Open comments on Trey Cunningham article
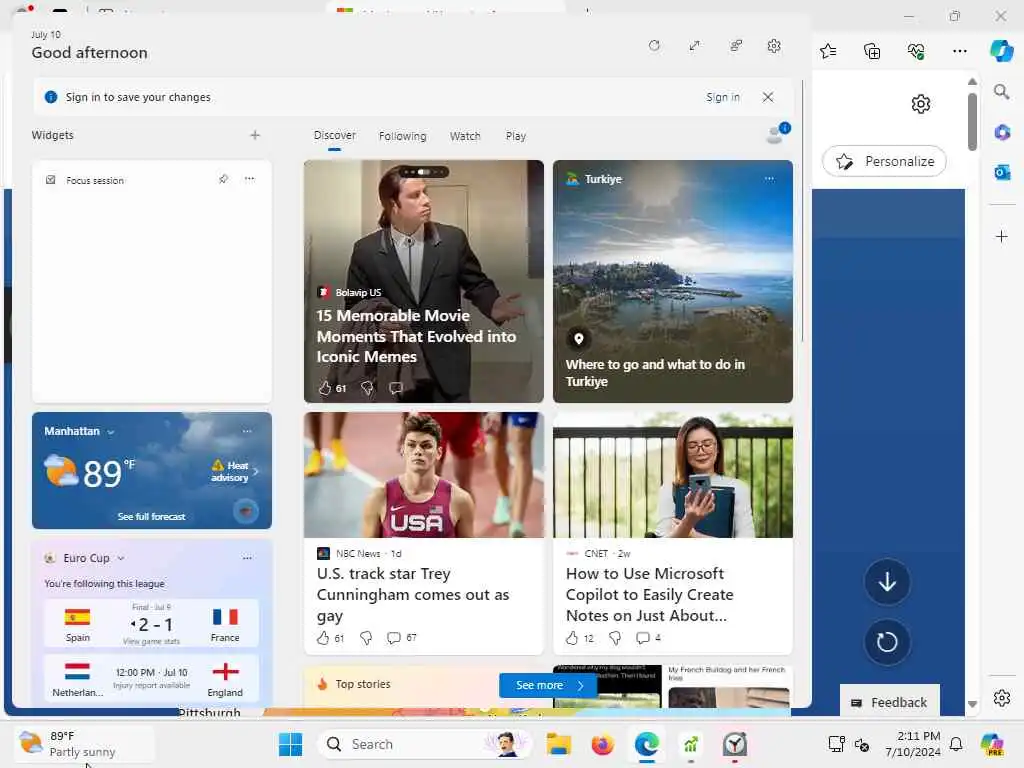The height and width of the screenshot is (768, 1024). tap(394, 638)
